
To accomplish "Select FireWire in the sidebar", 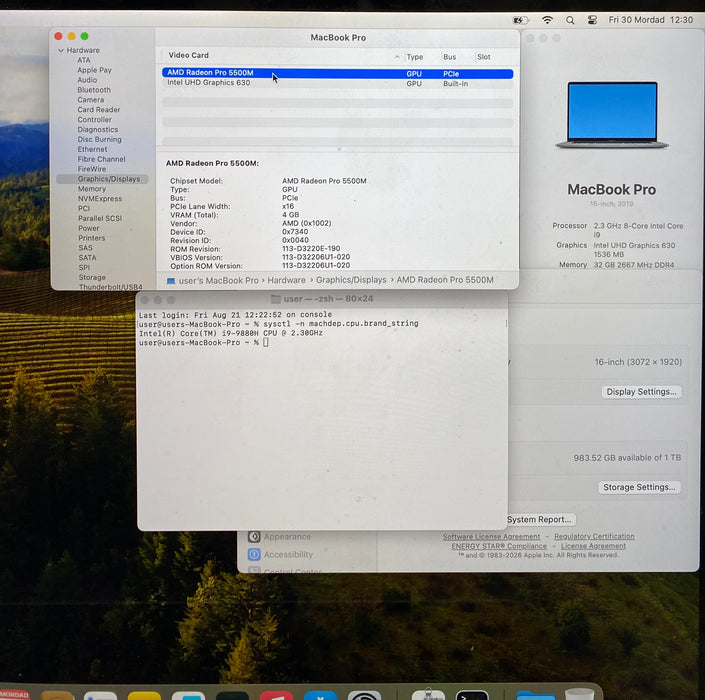I will [92, 169].
